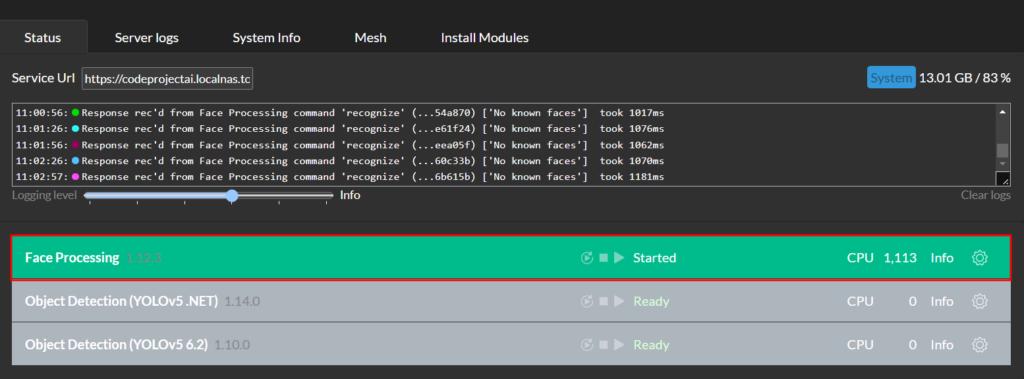The height and width of the screenshot is (379, 1024).
Task: Select the Face Processing module name
Action: pyautogui.click(x=72, y=258)
